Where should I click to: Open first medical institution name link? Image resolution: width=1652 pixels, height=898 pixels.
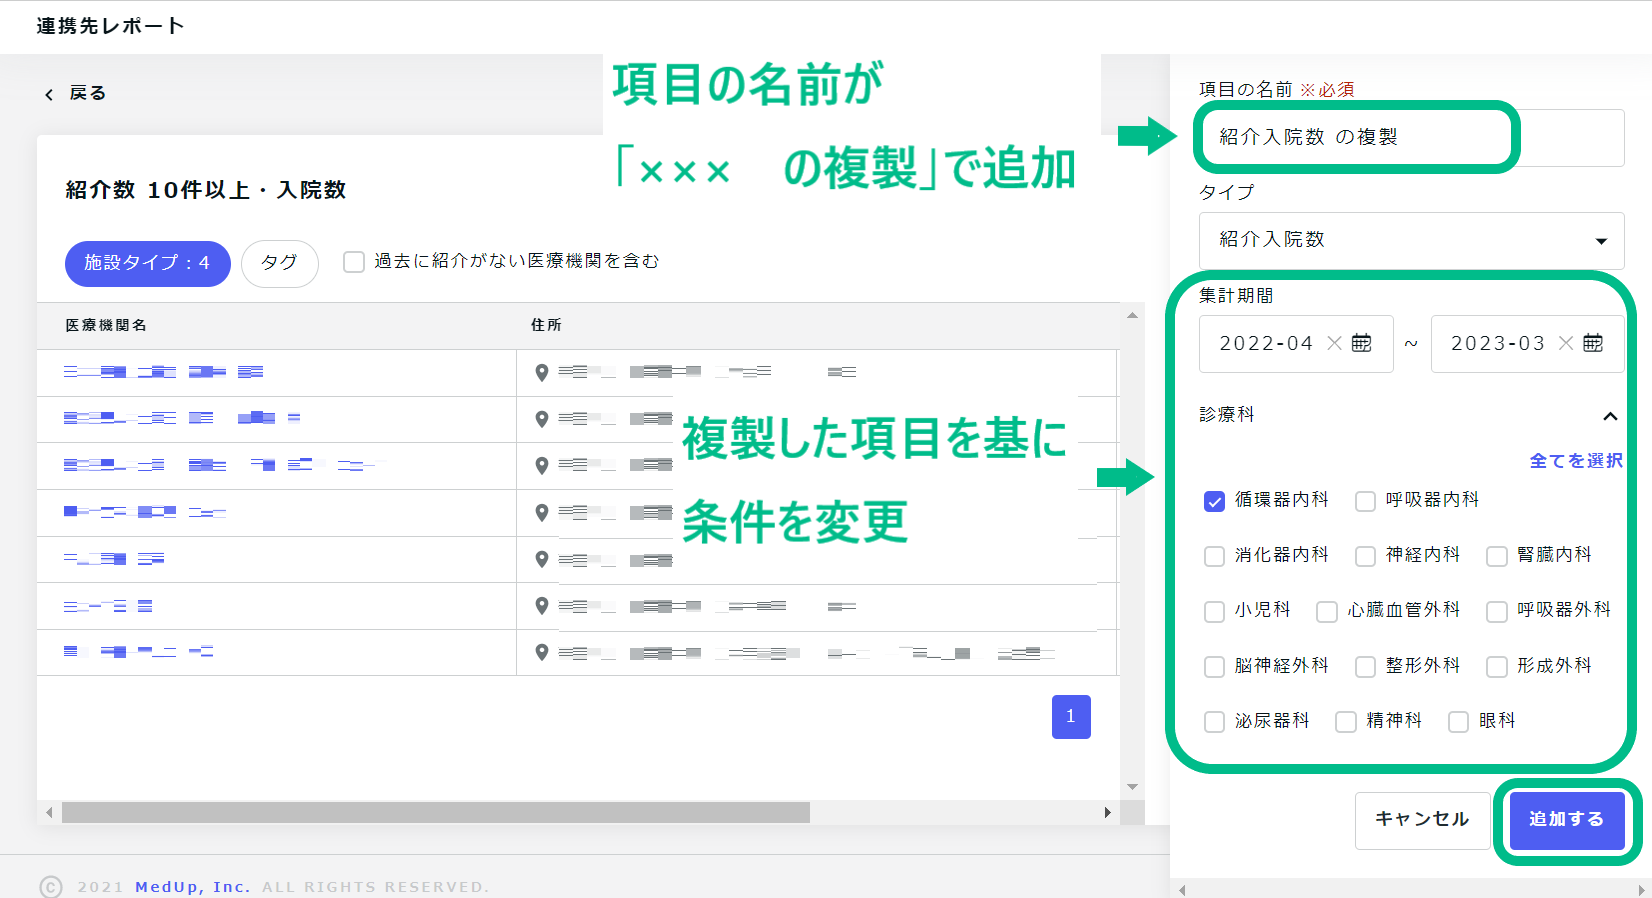(x=163, y=372)
